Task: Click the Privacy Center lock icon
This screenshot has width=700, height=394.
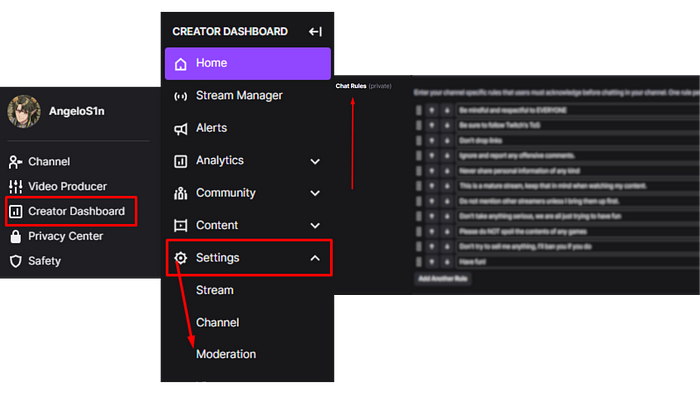Action: 16,236
